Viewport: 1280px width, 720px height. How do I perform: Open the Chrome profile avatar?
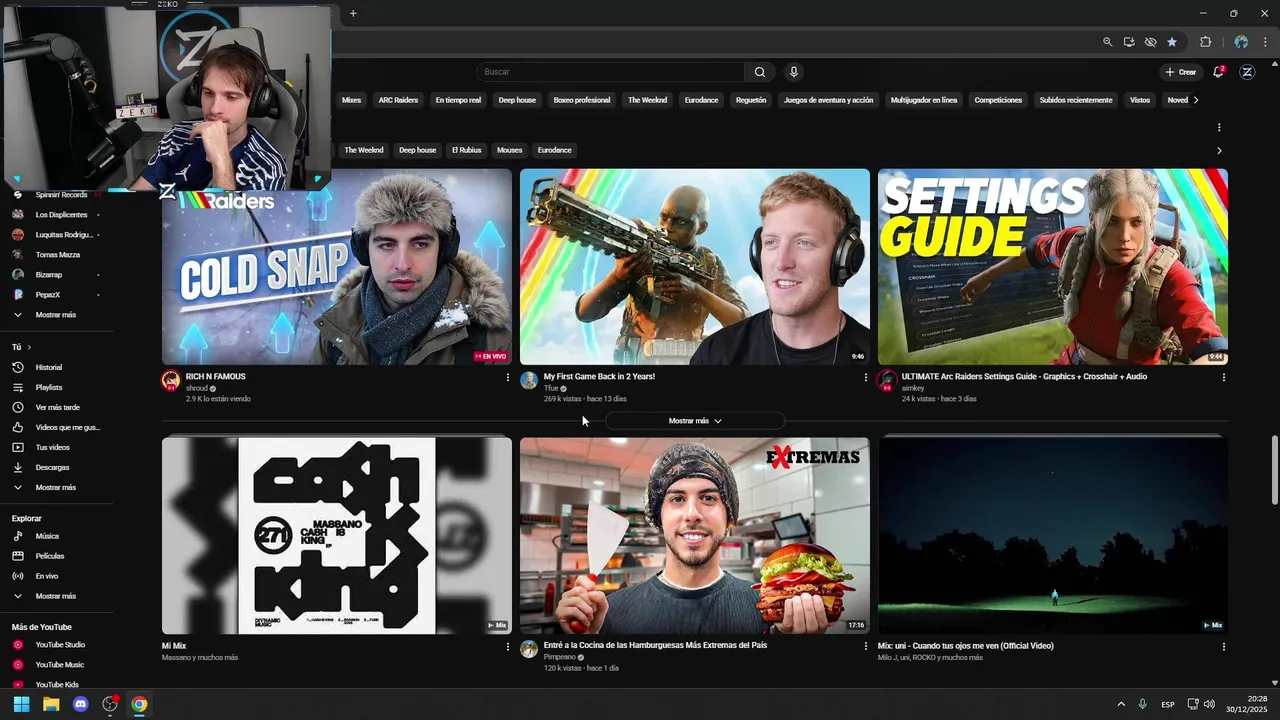[1241, 42]
